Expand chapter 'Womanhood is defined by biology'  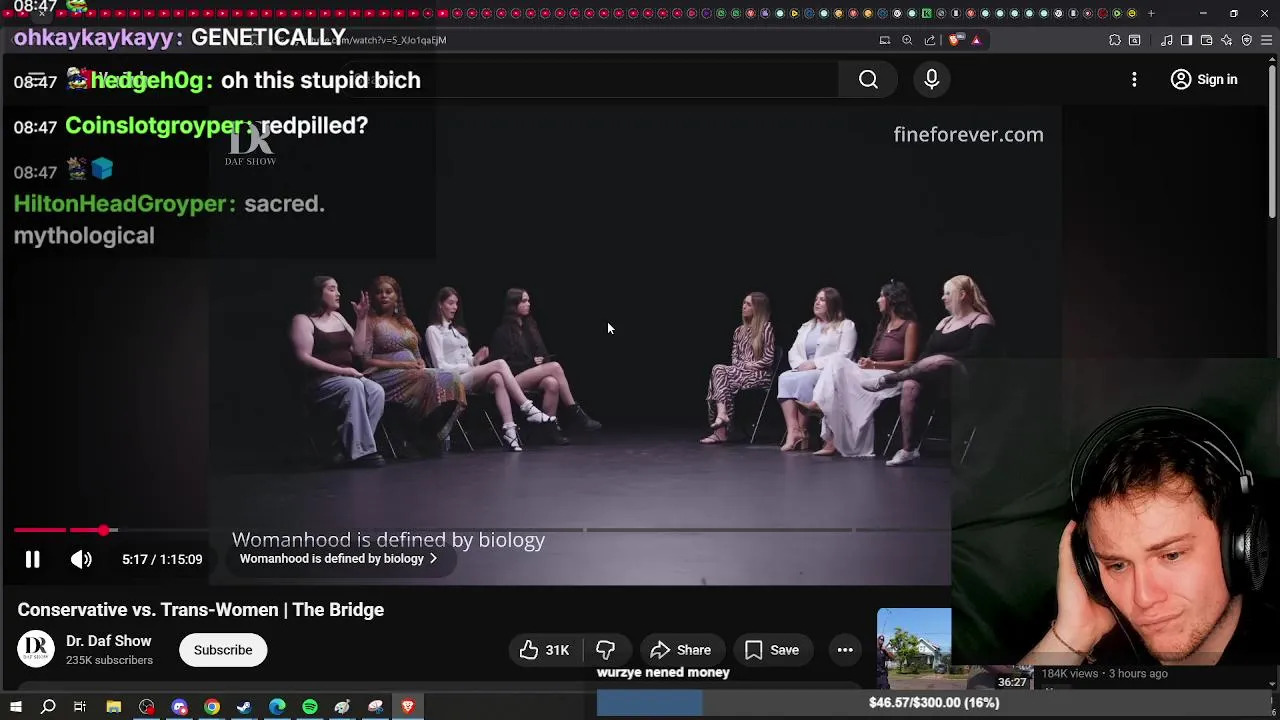(x=338, y=559)
